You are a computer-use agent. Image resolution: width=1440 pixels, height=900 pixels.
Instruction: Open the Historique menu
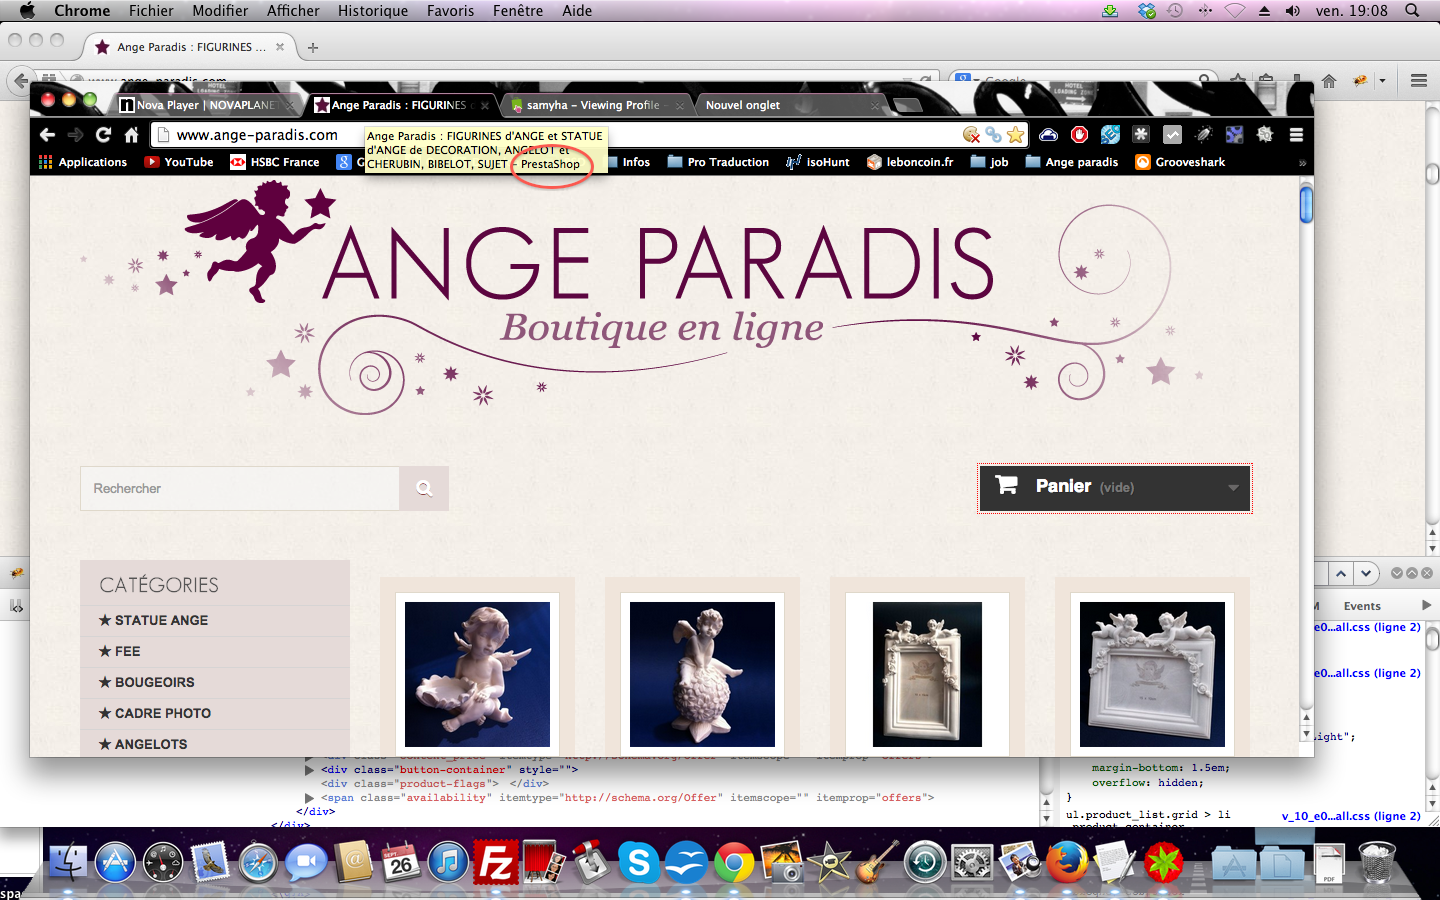(373, 11)
